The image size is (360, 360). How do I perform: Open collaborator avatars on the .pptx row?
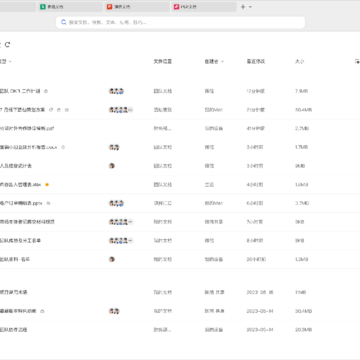click(117, 203)
